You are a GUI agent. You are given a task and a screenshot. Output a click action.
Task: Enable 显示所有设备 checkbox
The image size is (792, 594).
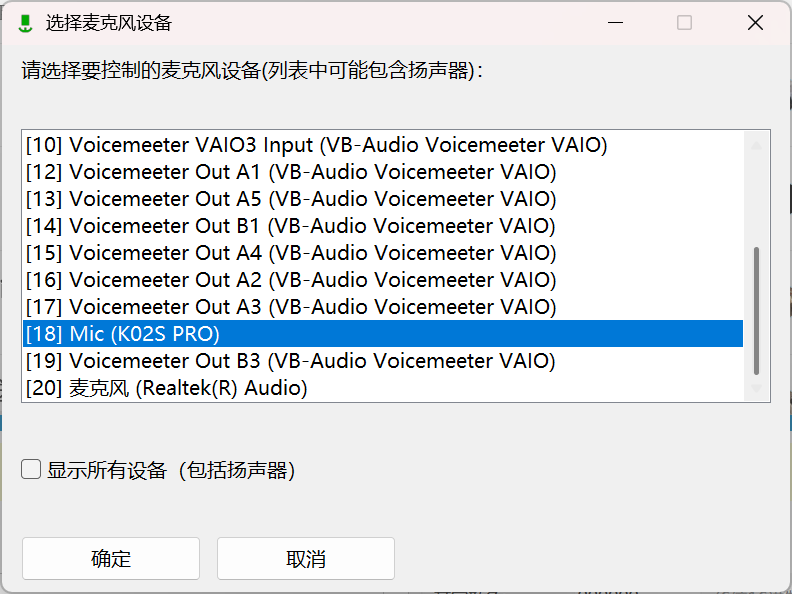point(31,469)
